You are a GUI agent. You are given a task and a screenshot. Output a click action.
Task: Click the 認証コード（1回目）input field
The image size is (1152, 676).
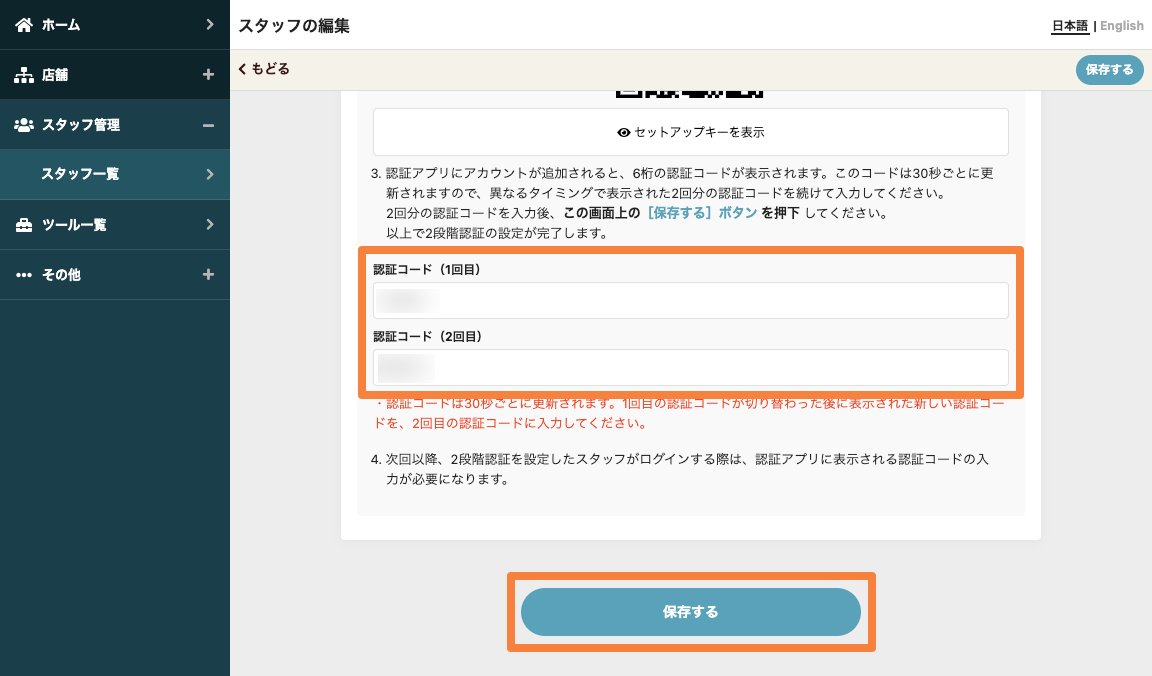690,301
